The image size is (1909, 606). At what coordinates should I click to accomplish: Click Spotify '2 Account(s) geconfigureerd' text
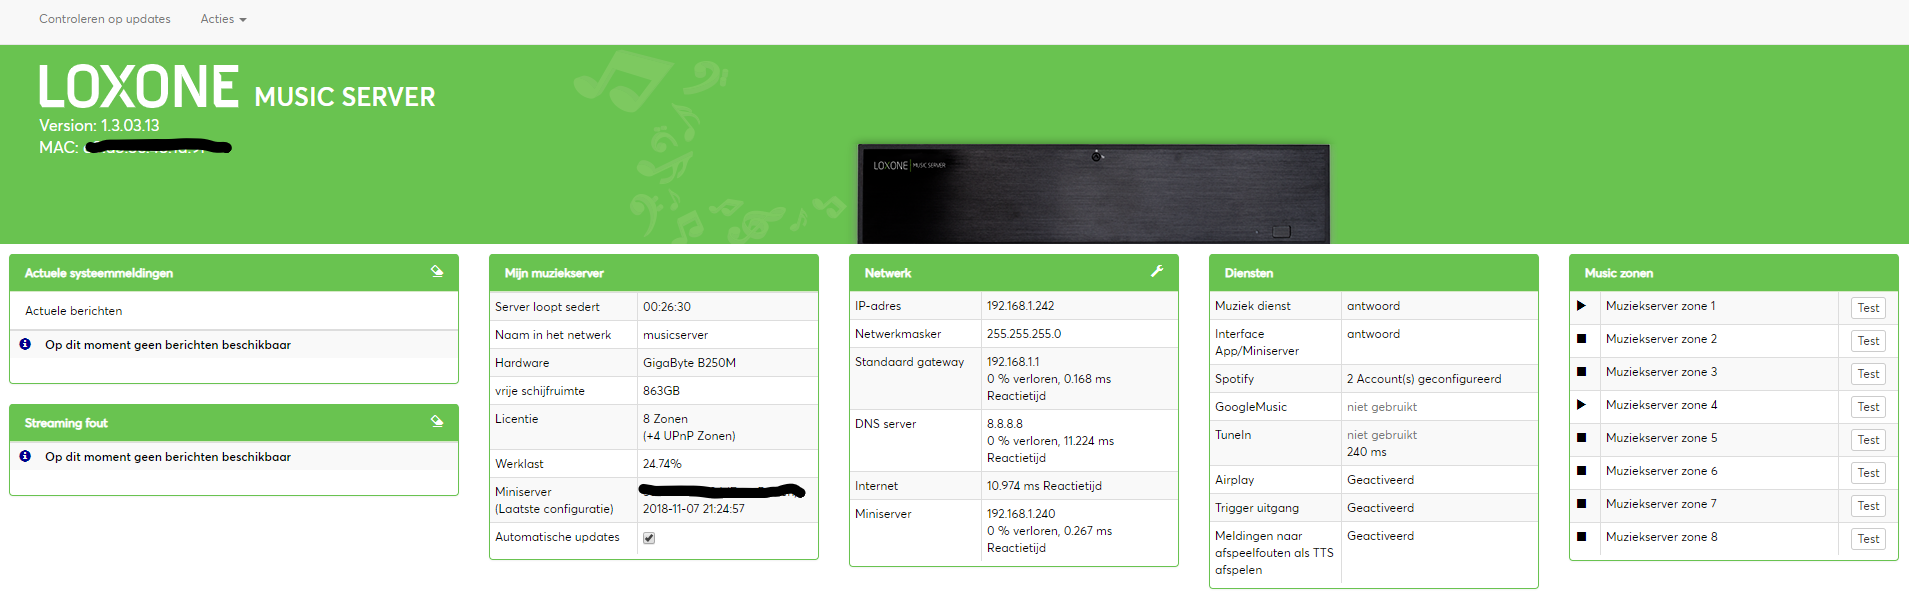coord(1424,379)
